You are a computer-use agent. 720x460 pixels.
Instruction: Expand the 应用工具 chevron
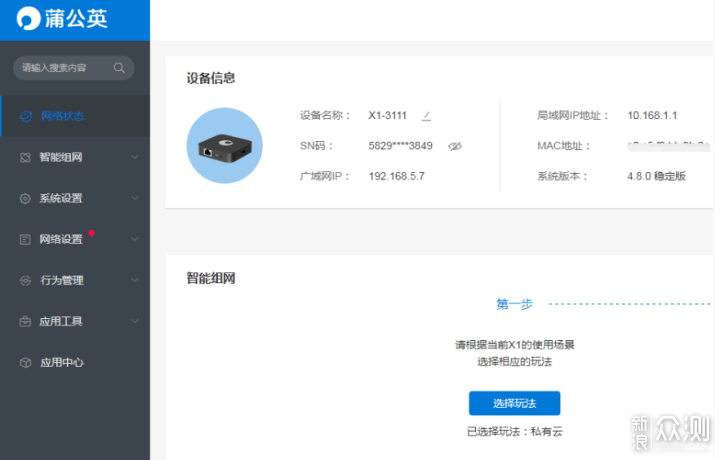[x=135, y=320]
